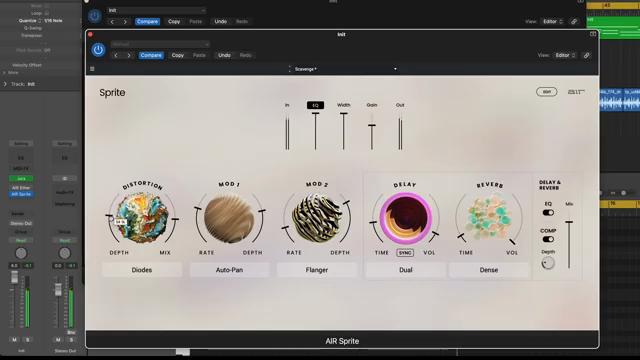Toggle the COMP switch

tap(548, 239)
